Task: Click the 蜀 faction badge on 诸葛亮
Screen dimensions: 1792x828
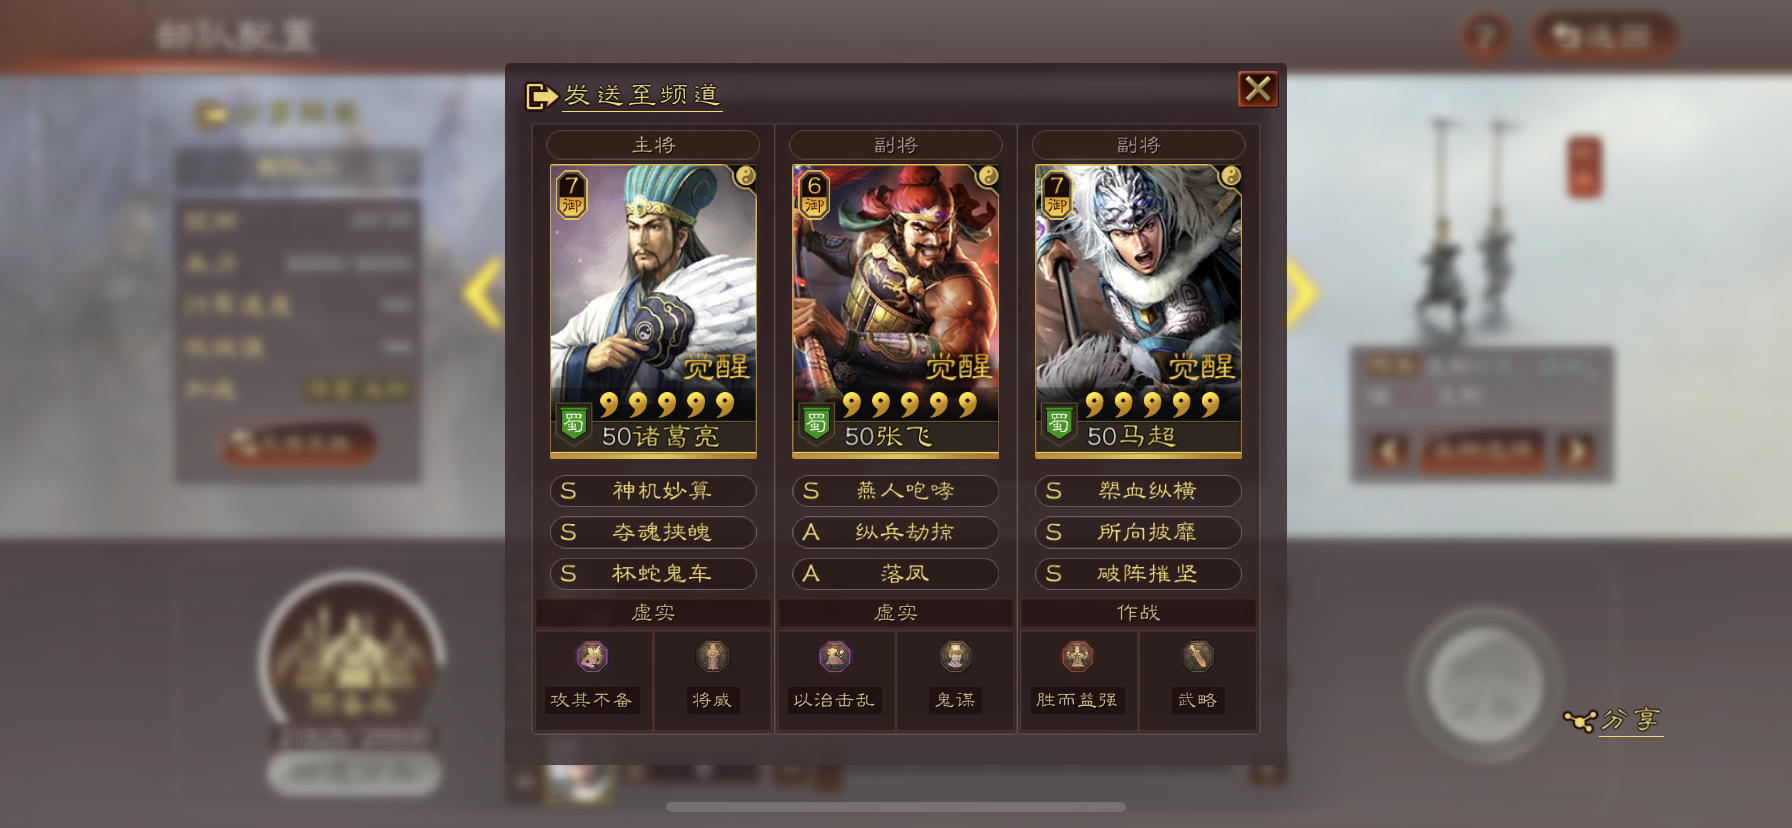Action: [573, 424]
